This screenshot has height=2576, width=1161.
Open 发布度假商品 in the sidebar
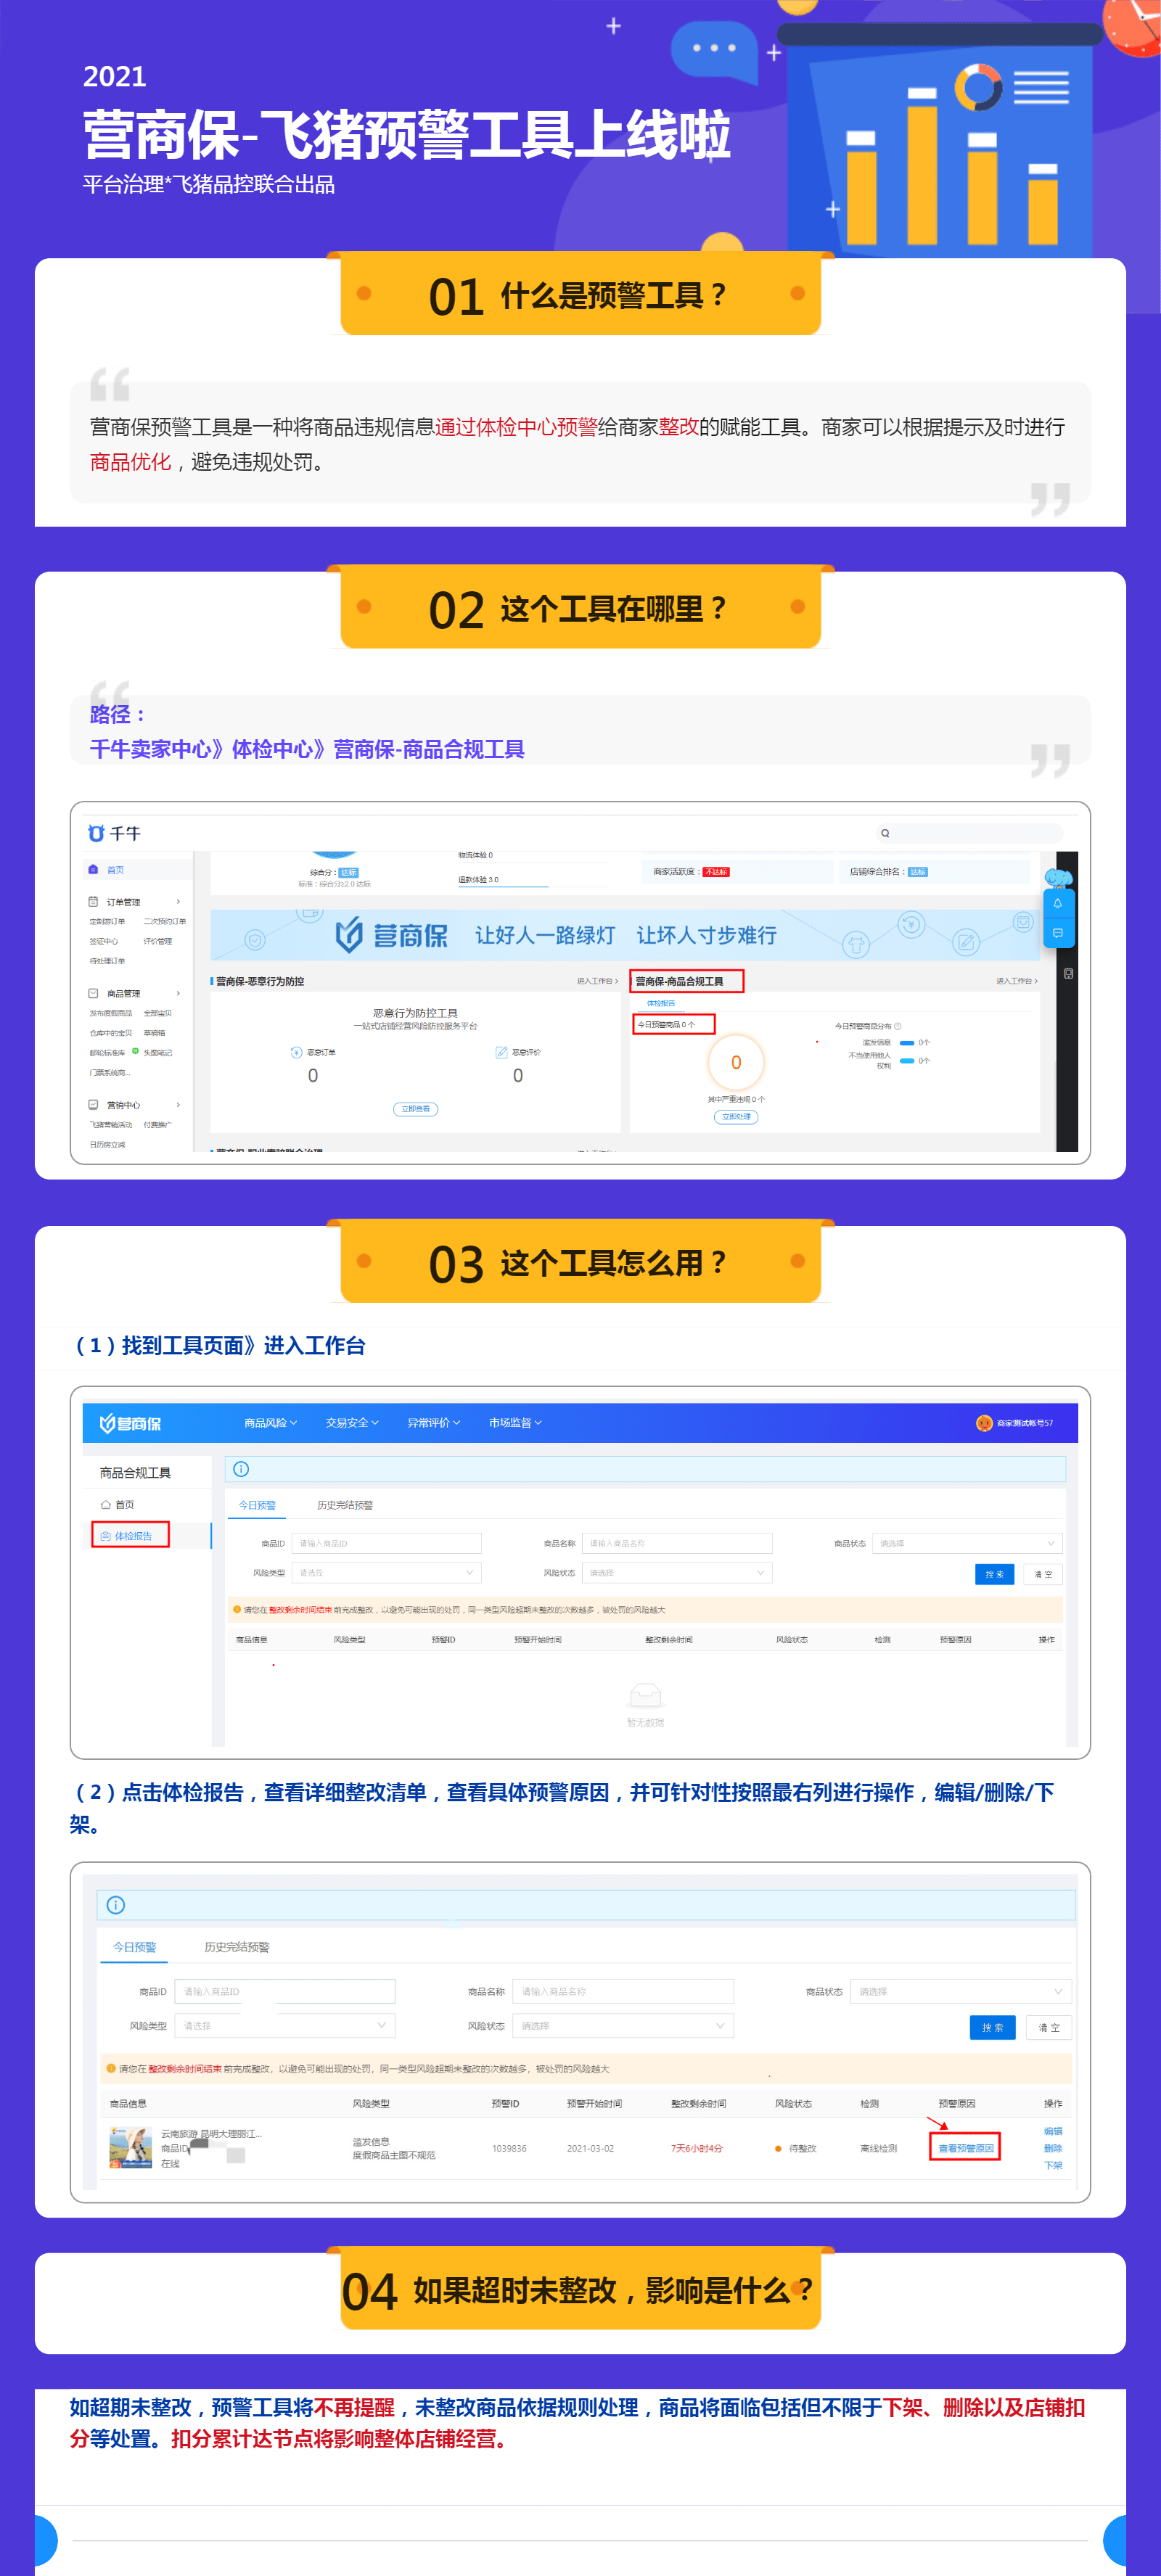click(110, 1013)
